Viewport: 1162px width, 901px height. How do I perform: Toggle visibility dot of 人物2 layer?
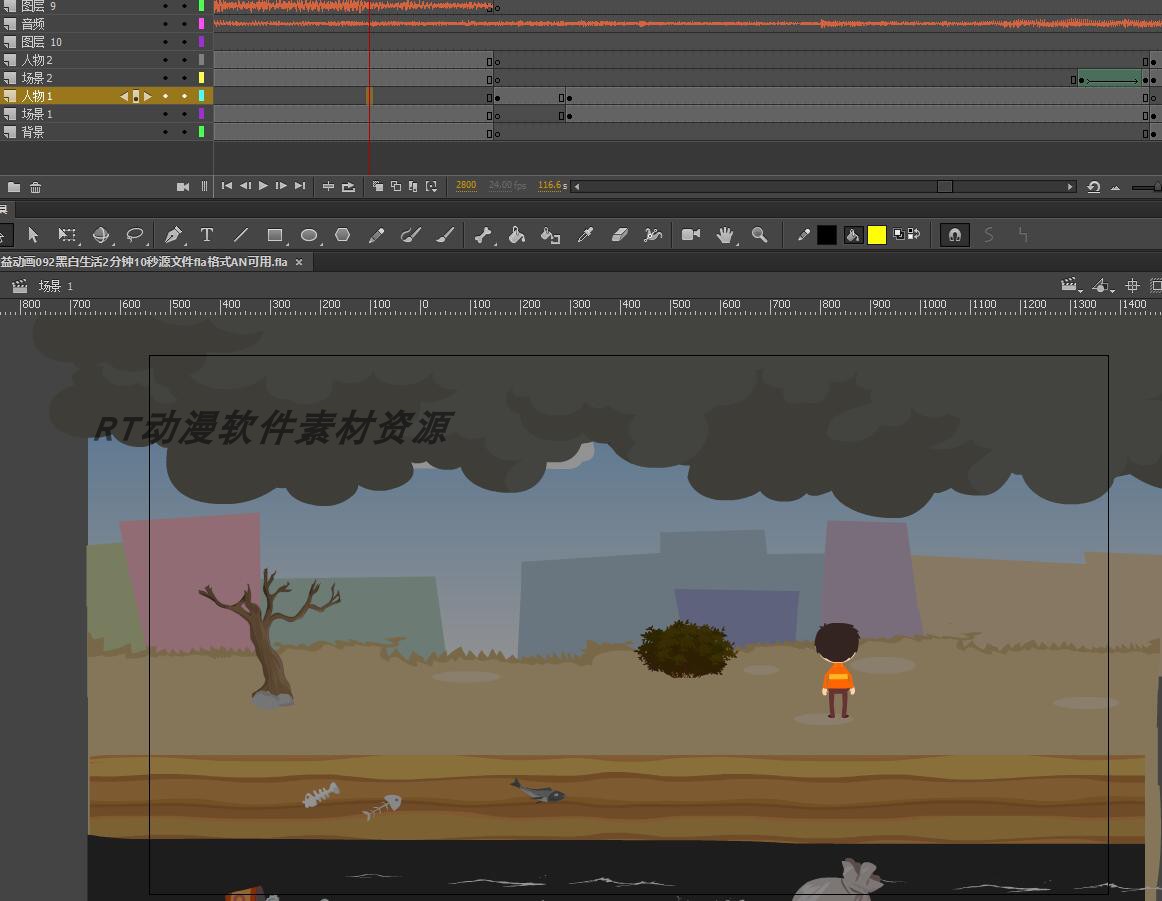pyautogui.click(x=165, y=60)
